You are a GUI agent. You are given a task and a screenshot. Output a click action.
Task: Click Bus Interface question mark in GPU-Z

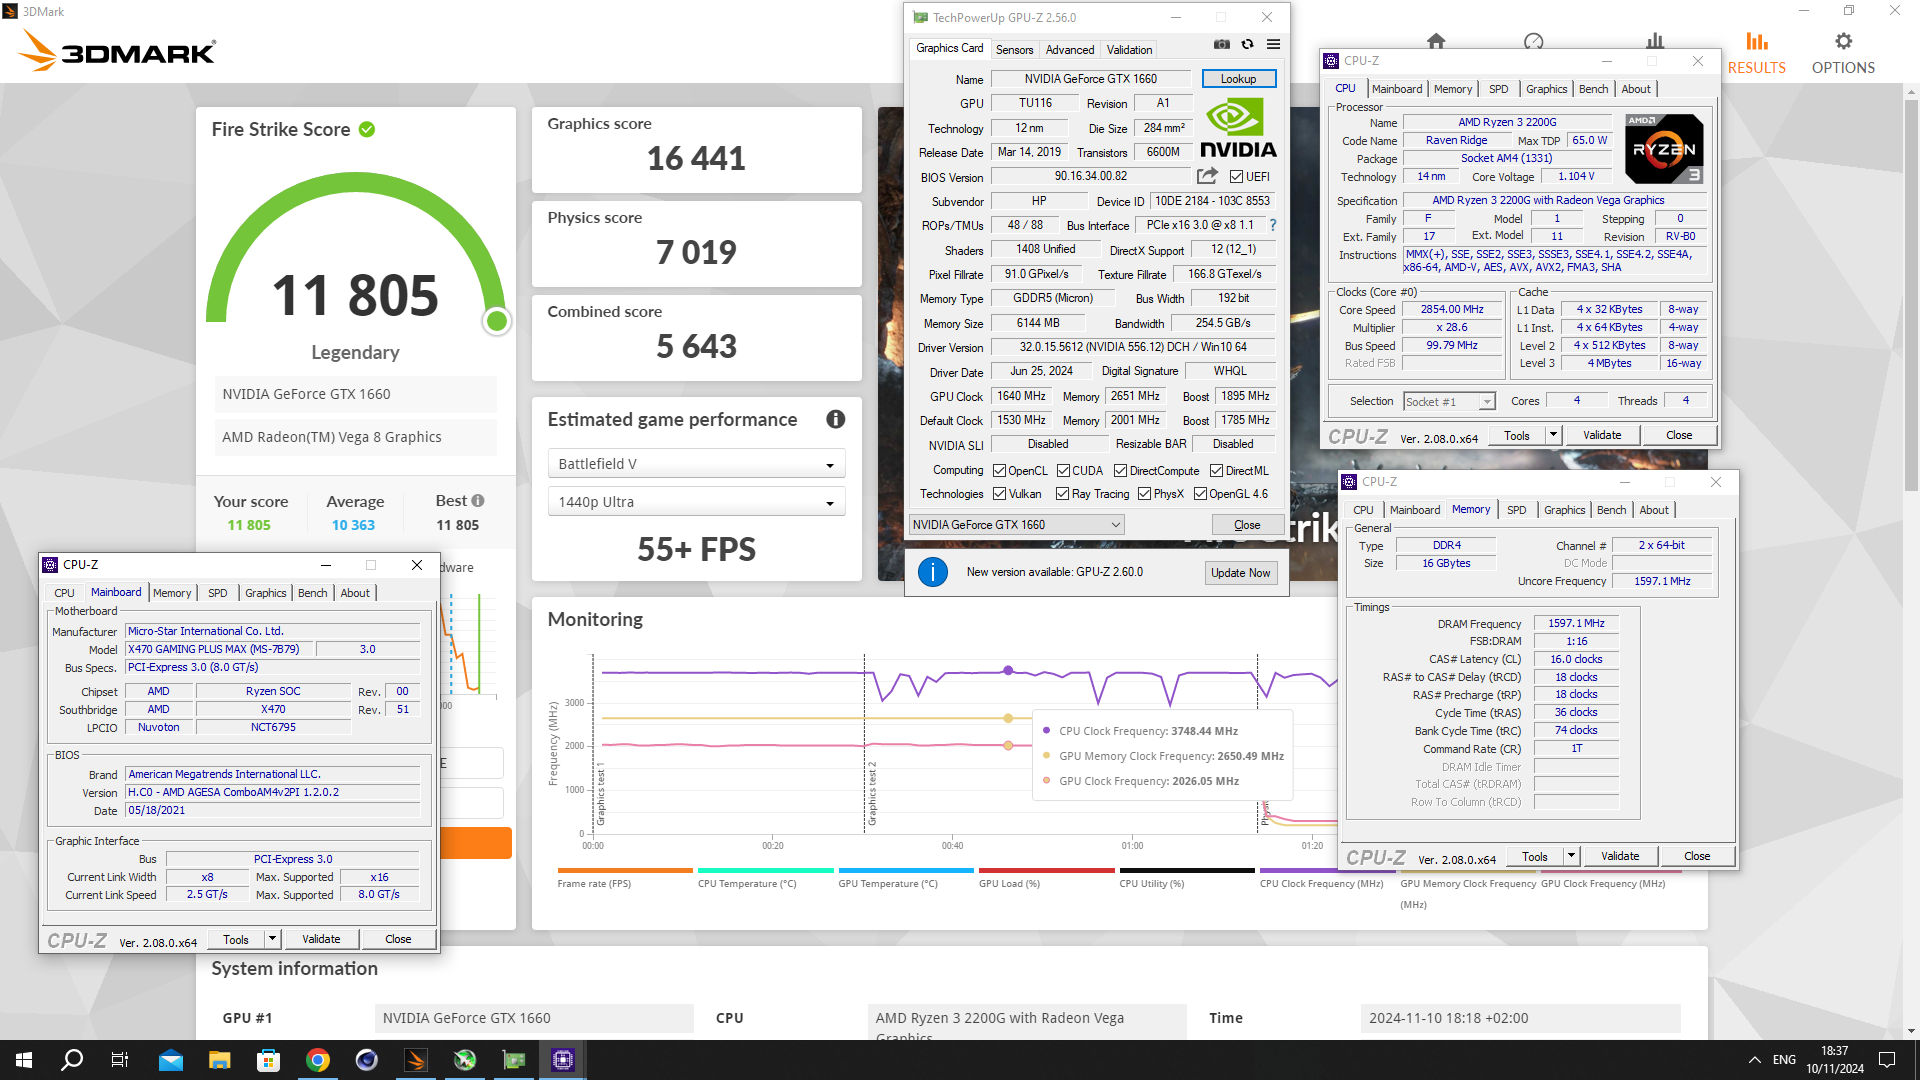(1273, 225)
